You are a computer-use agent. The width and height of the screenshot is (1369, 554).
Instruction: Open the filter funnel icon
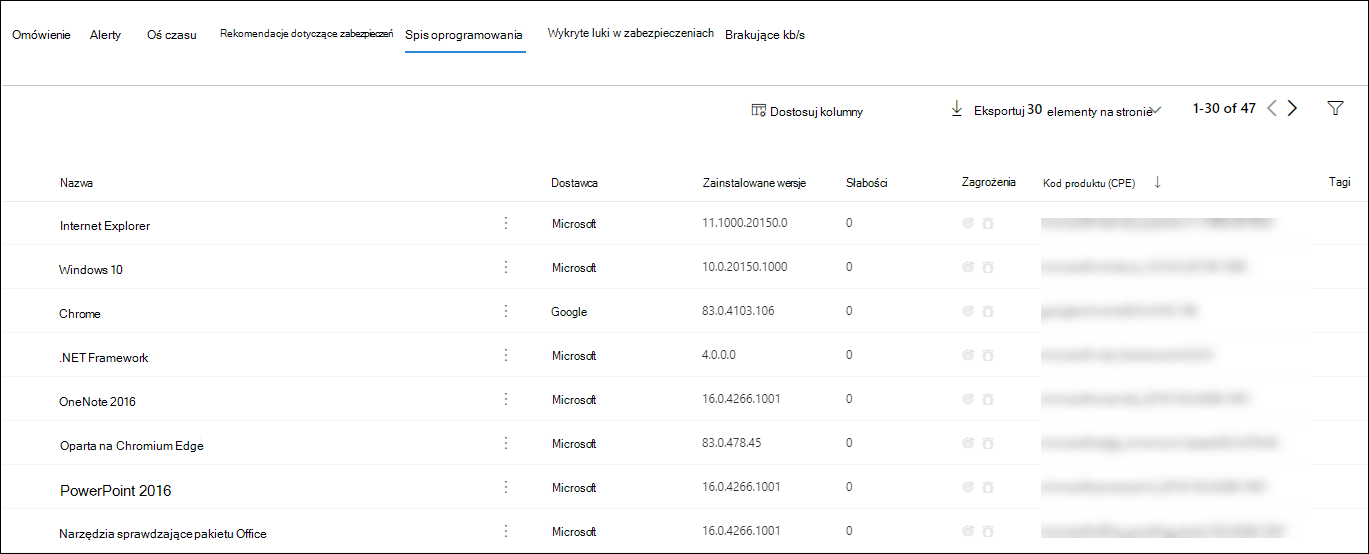pos(1335,109)
